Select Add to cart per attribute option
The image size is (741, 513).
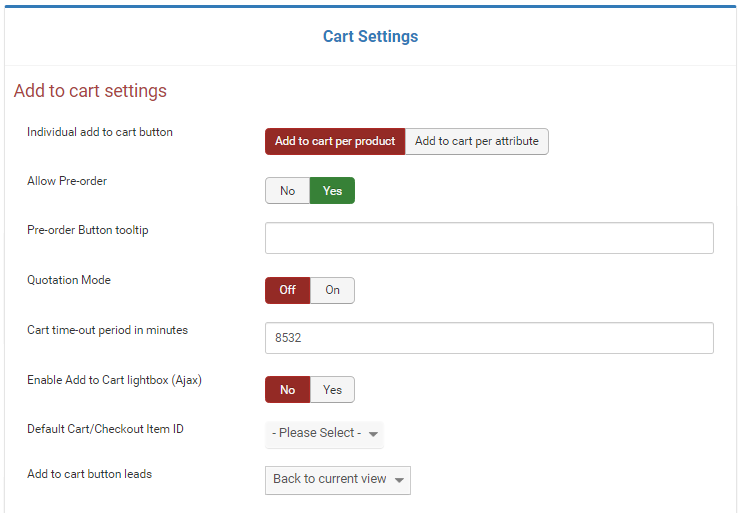(x=477, y=141)
